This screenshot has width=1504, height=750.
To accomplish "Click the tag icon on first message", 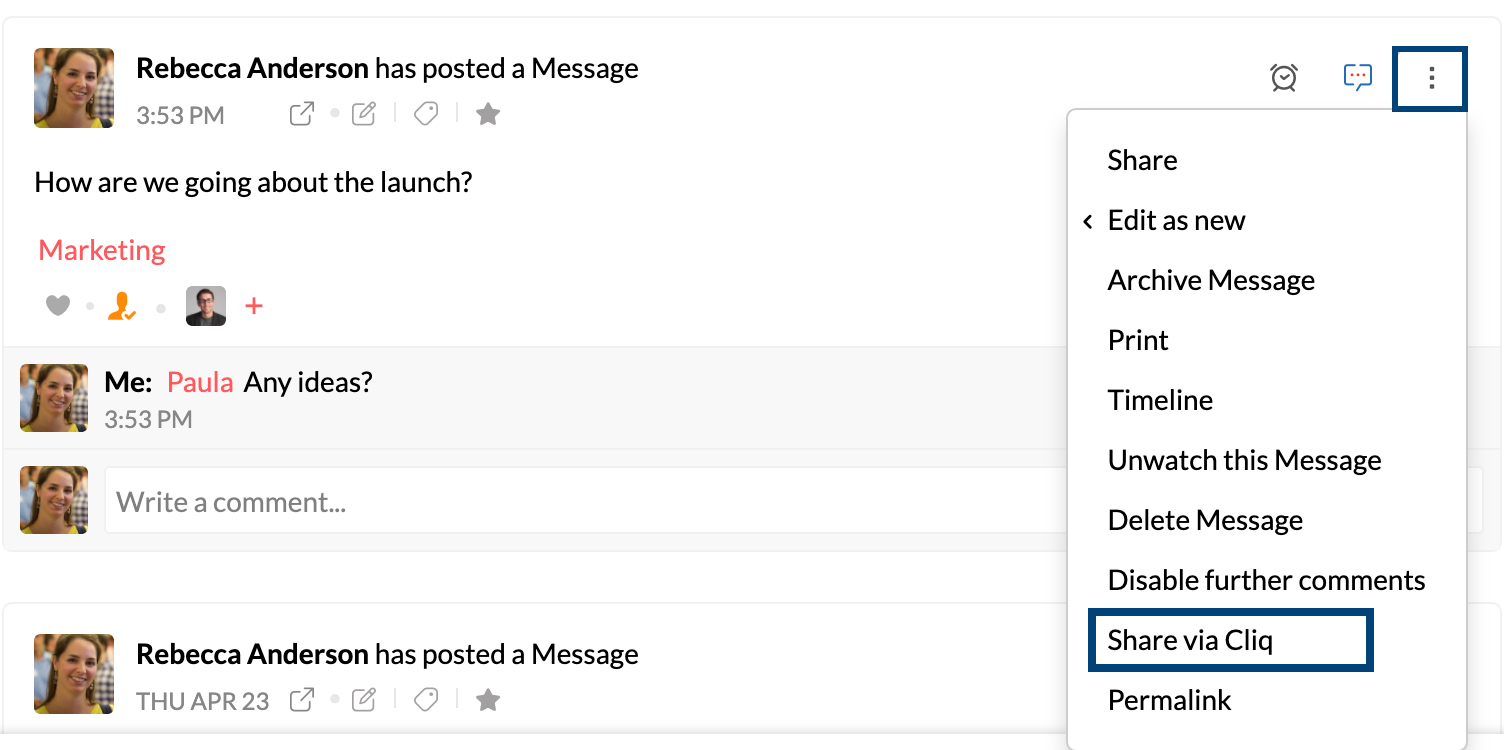I will [x=426, y=114].
